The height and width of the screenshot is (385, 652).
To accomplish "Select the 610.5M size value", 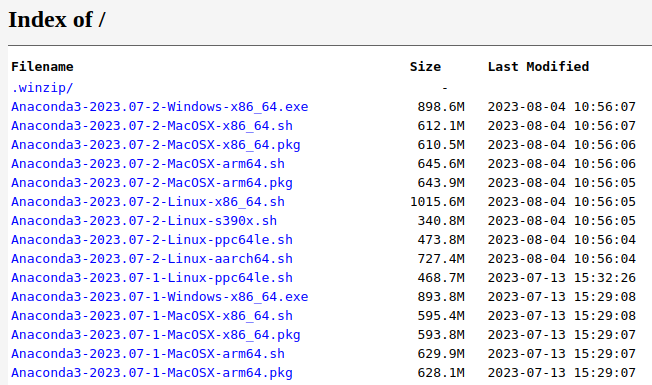I will pyautogui.click(x=441, y=145).
